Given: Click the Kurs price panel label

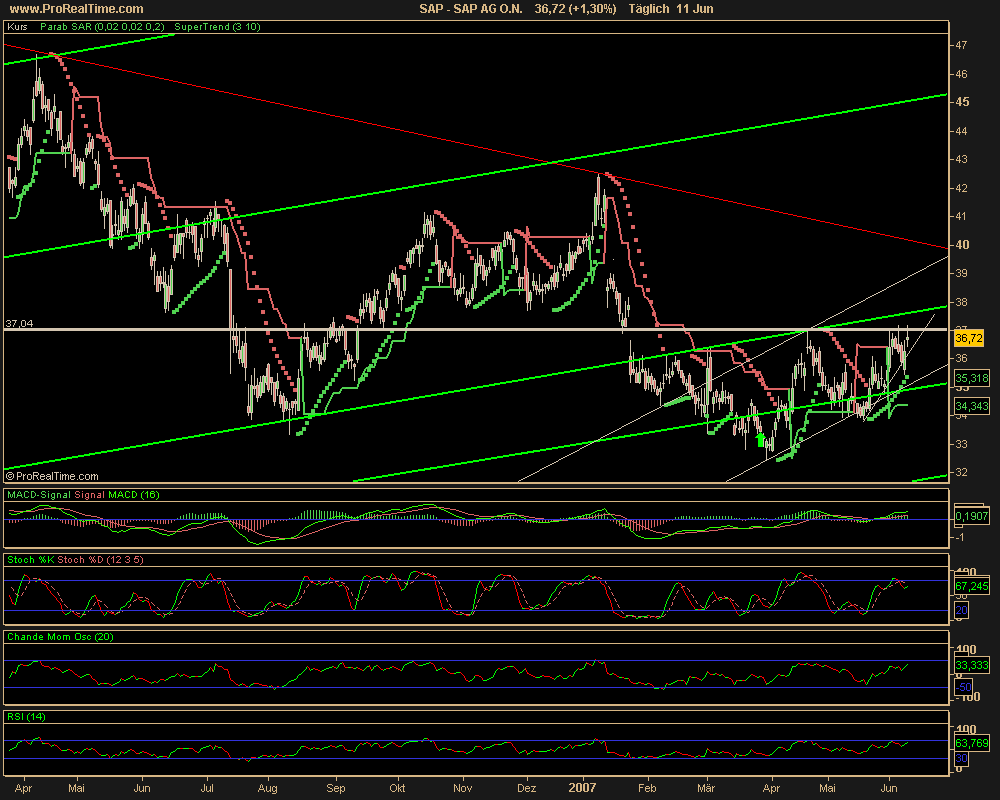Looking at the screenshot, I should (x=17, y=27).
